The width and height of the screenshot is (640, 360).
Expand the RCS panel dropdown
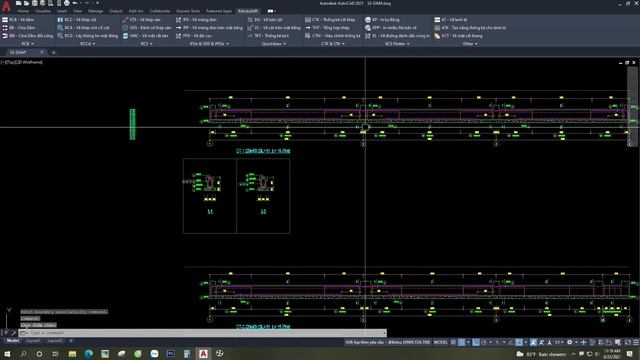[x=147, y=44]
